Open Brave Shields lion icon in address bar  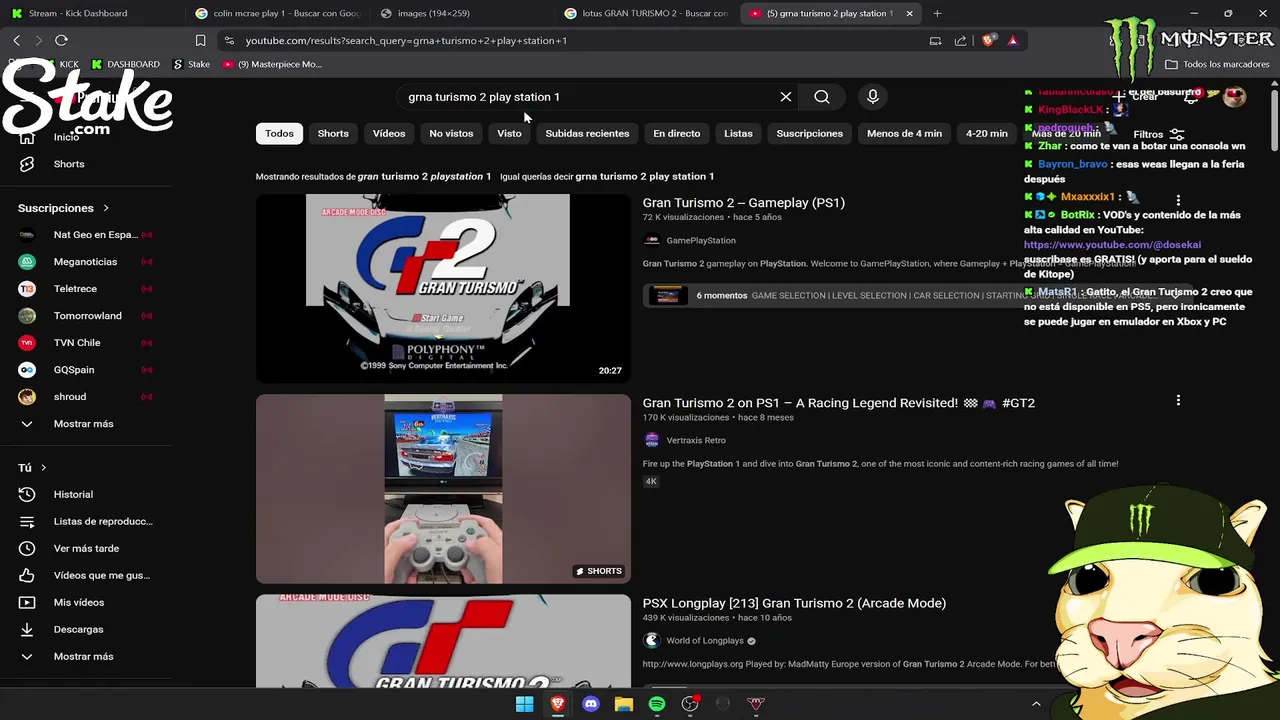coord(989,40)
